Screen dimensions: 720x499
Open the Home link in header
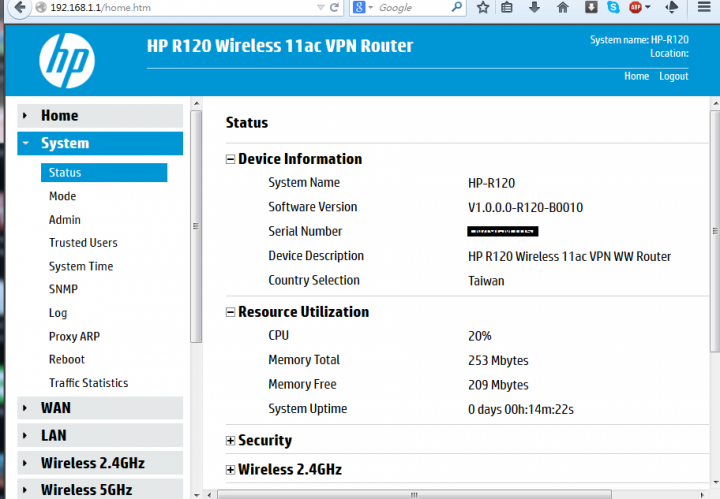coord(636,76)
